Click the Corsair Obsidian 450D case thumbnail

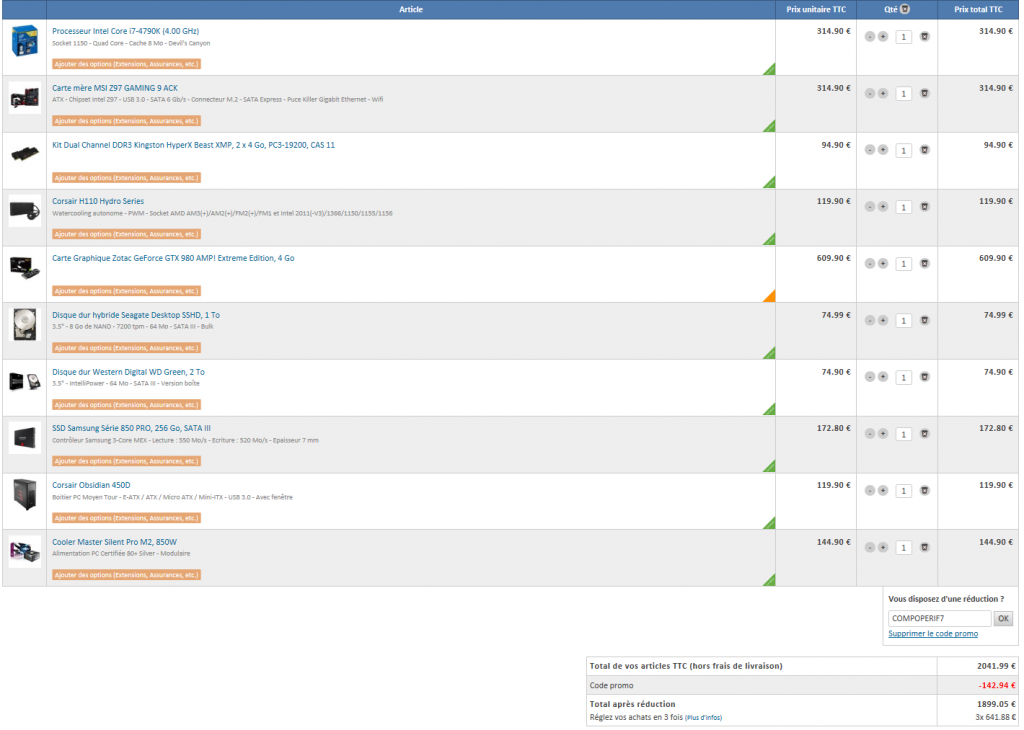(25, 494)
